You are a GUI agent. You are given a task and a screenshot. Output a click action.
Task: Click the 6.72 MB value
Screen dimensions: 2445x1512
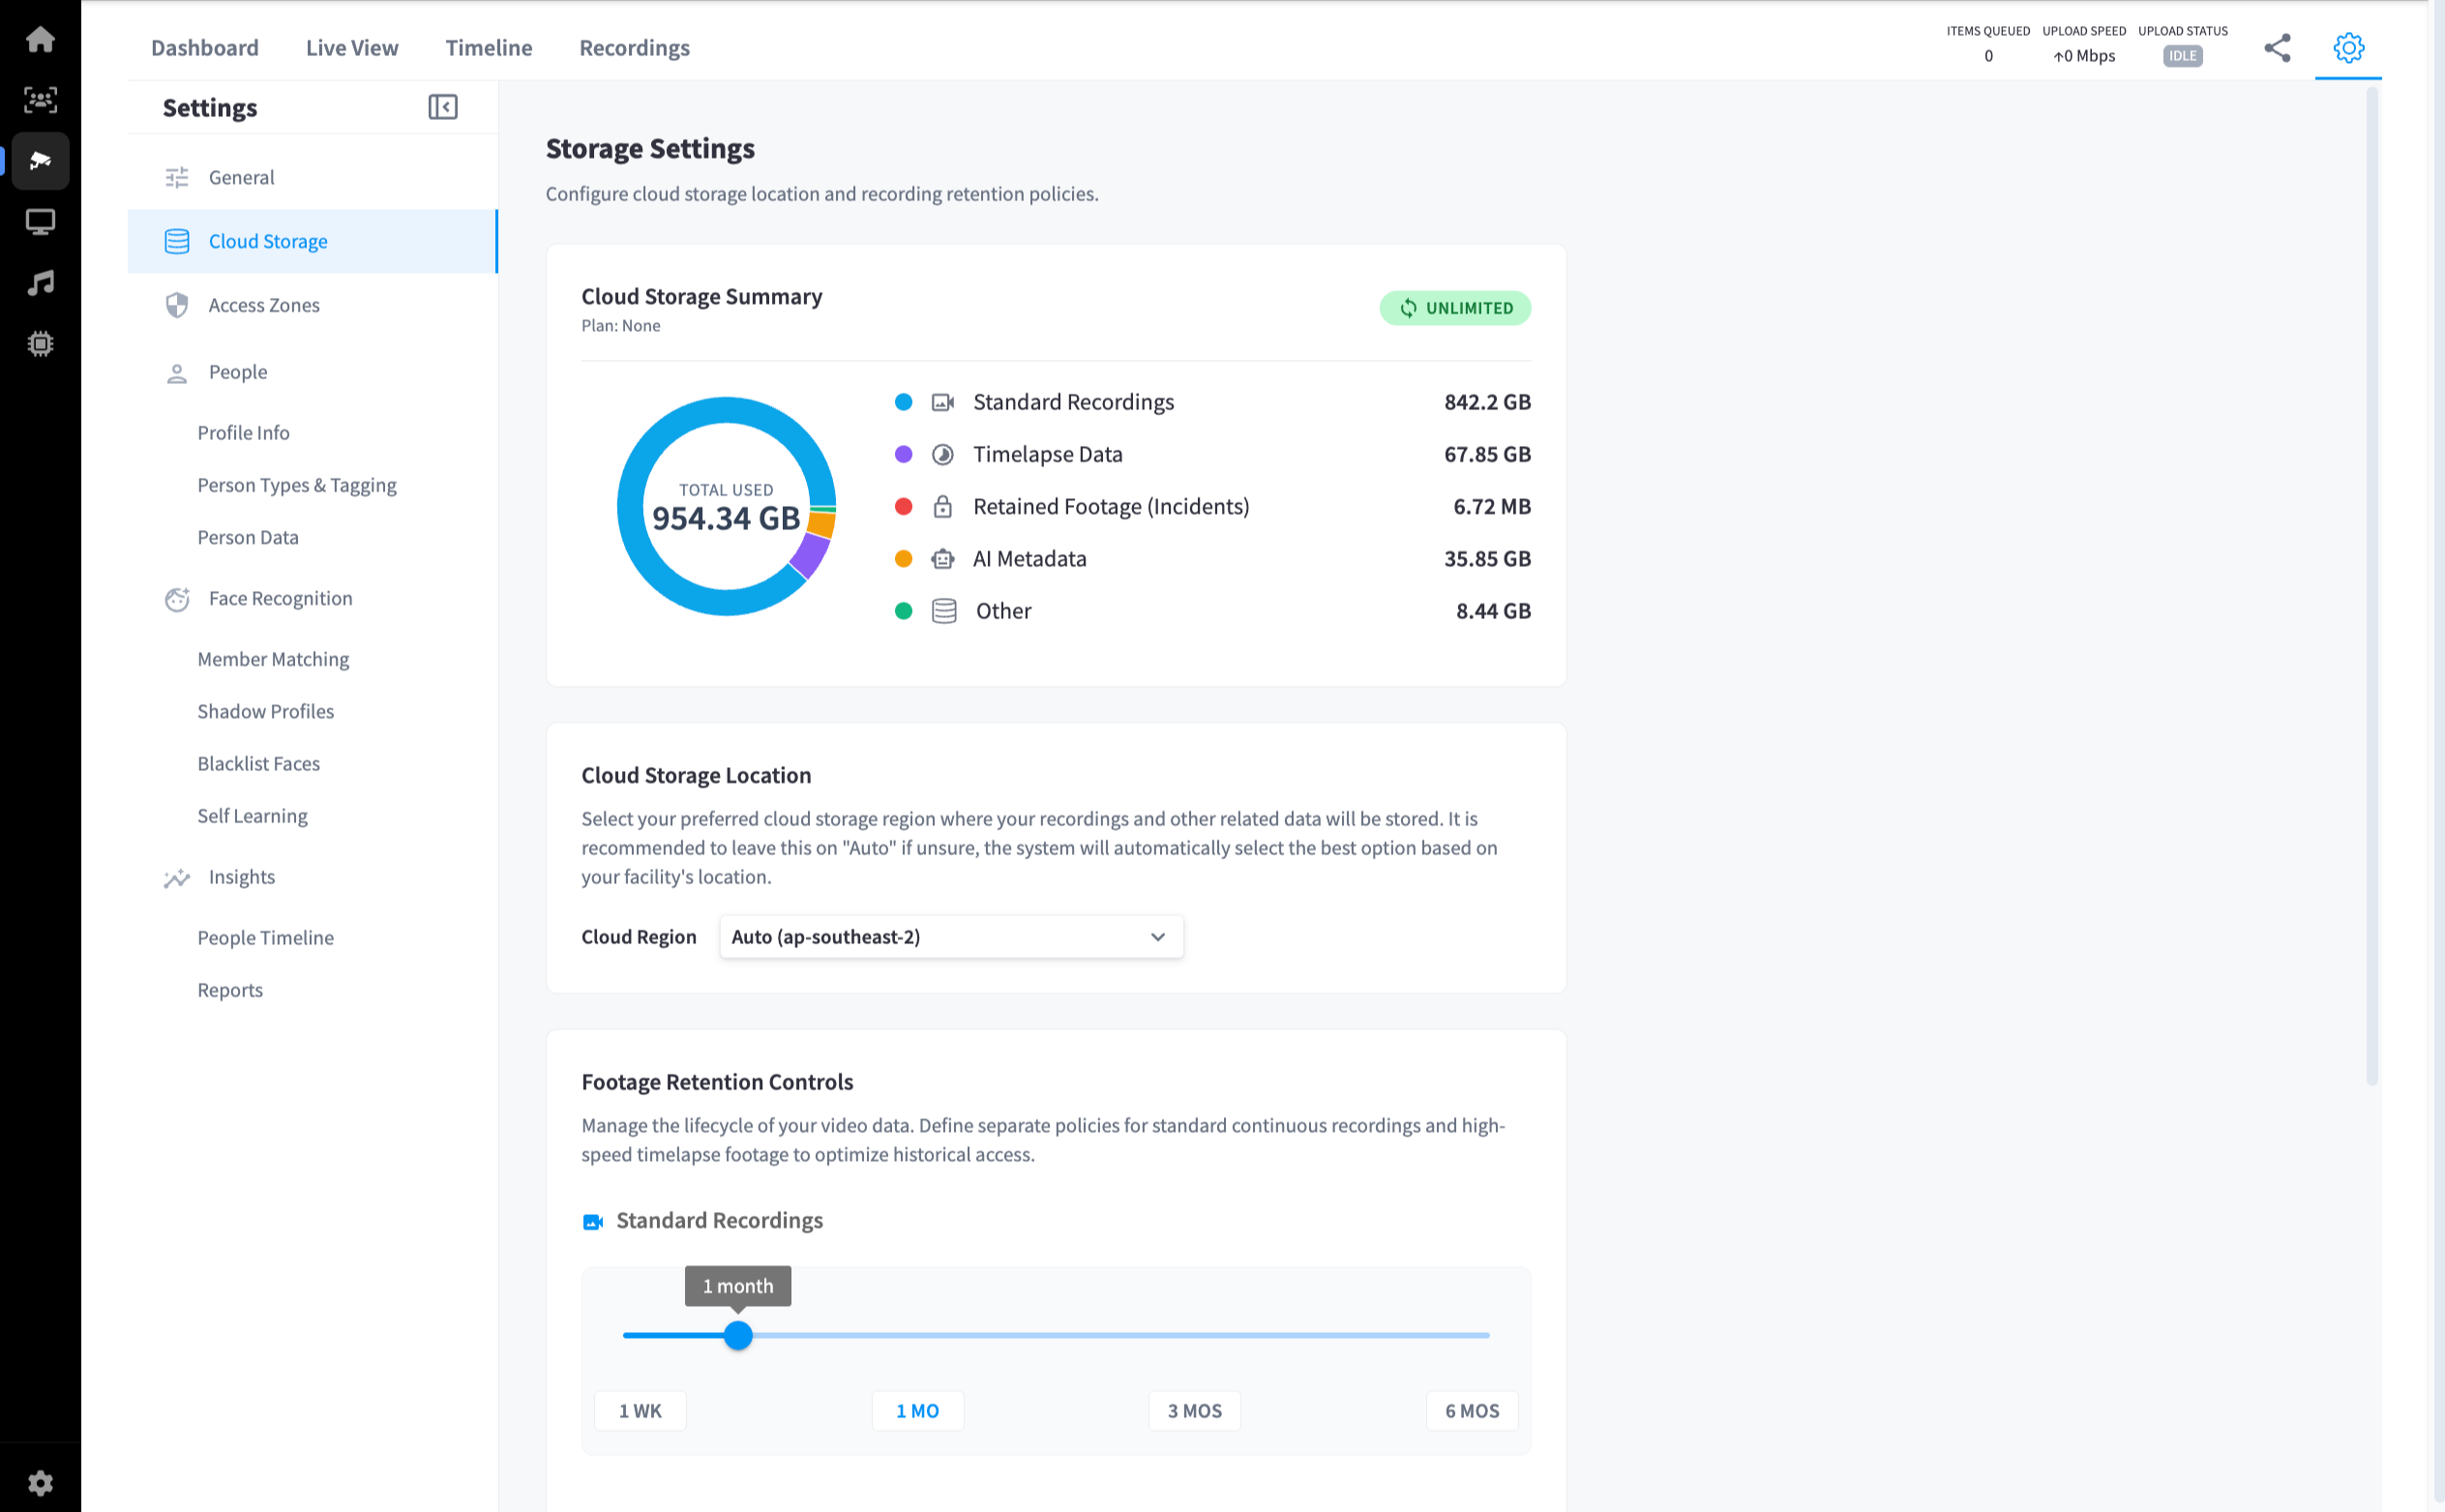1491,506
